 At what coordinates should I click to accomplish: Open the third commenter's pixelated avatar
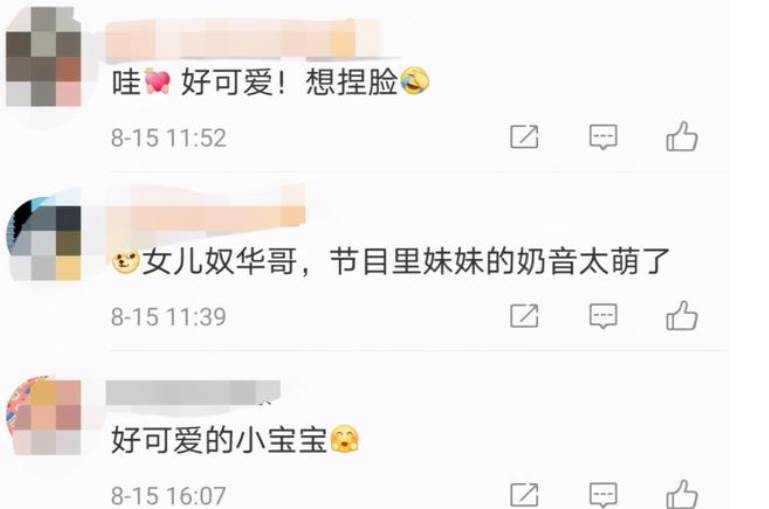pos(43,416)
